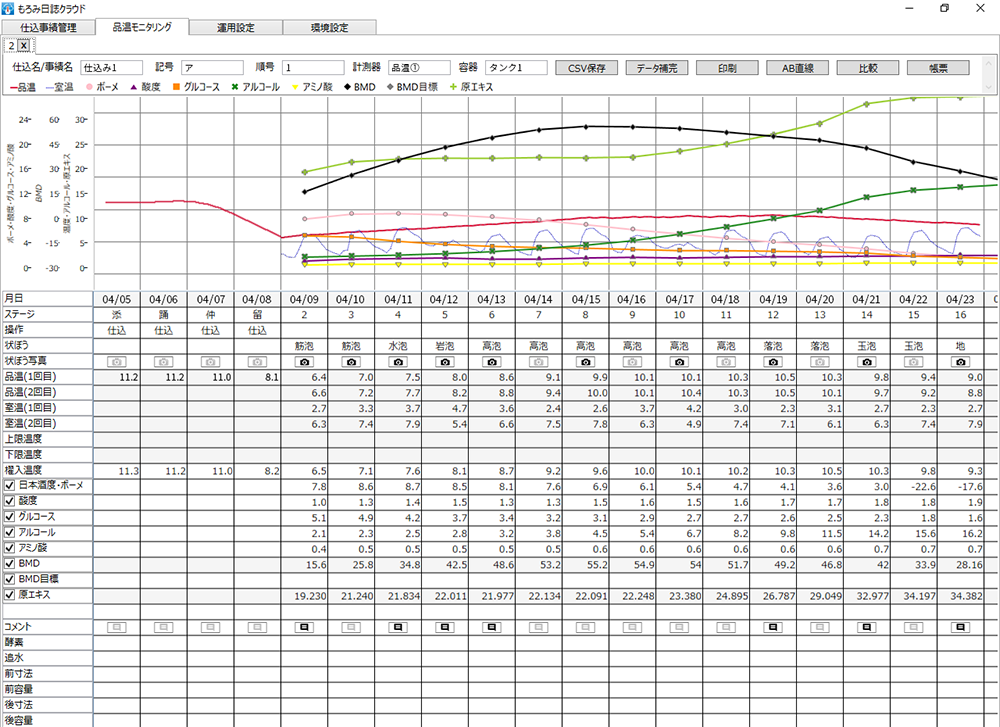The image size is (1000, 727).
Task: Select the document tab labeled 2
Action: tap(11, 46)
